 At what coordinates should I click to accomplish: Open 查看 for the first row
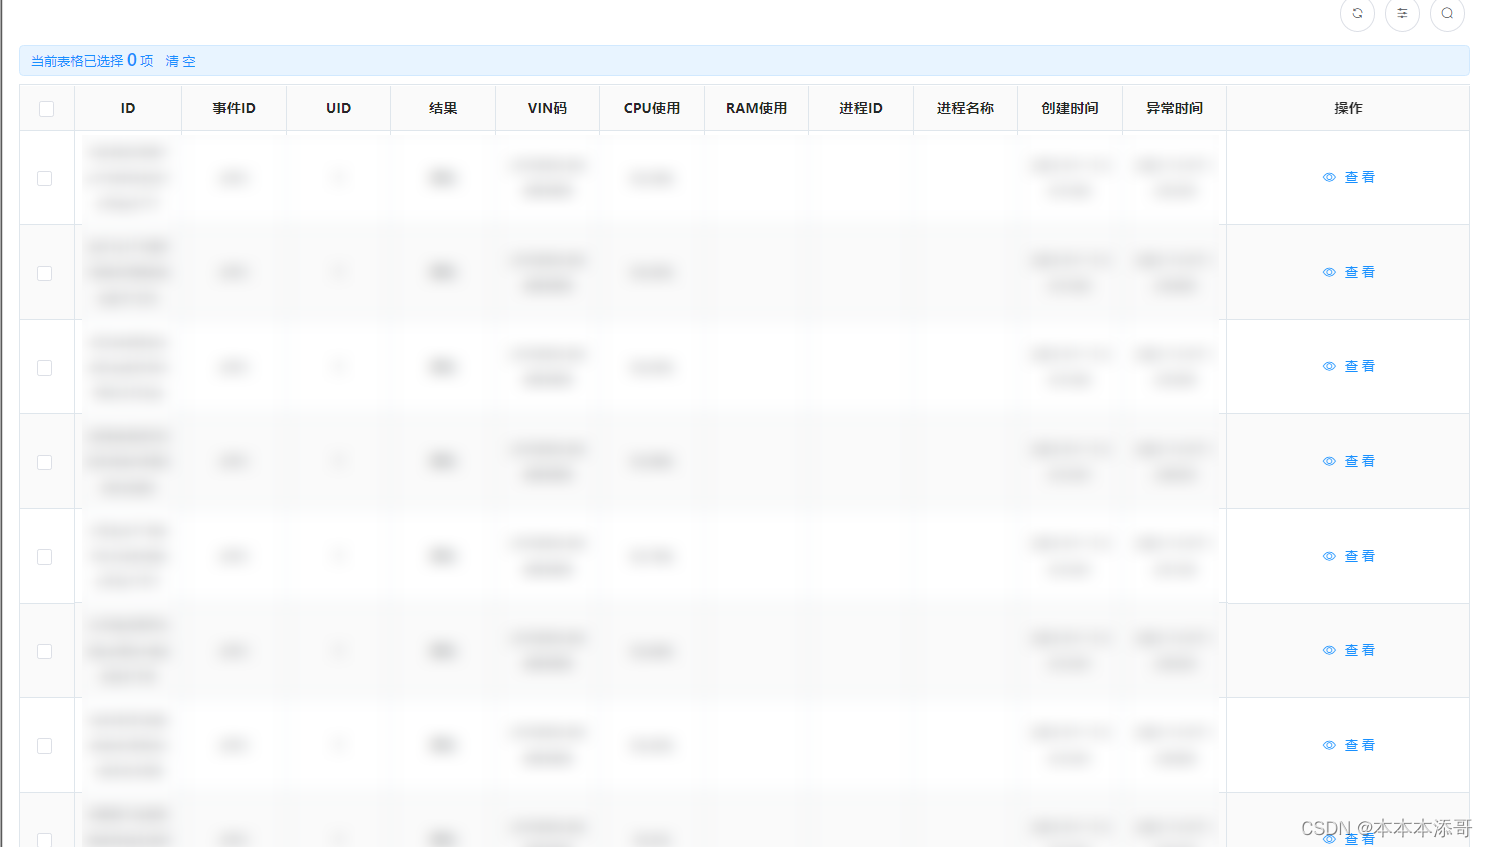(1349, 177)
